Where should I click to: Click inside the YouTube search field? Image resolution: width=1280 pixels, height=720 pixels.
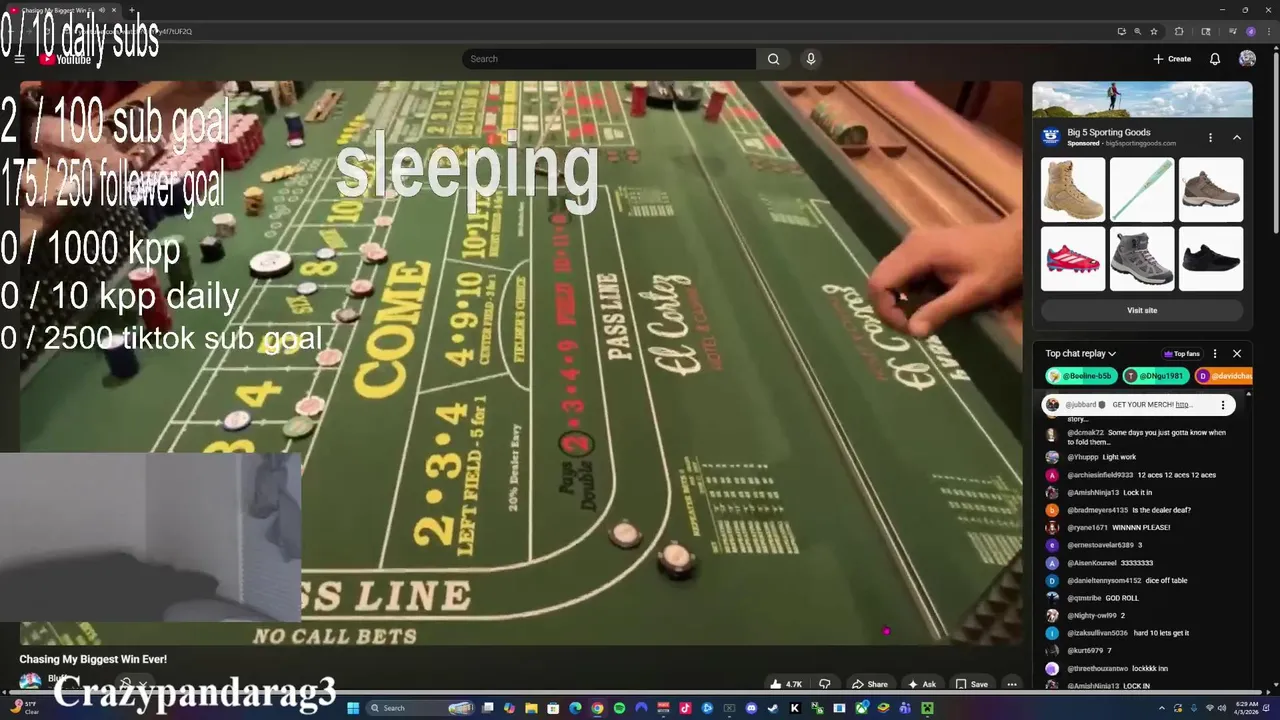click(609, 59)
